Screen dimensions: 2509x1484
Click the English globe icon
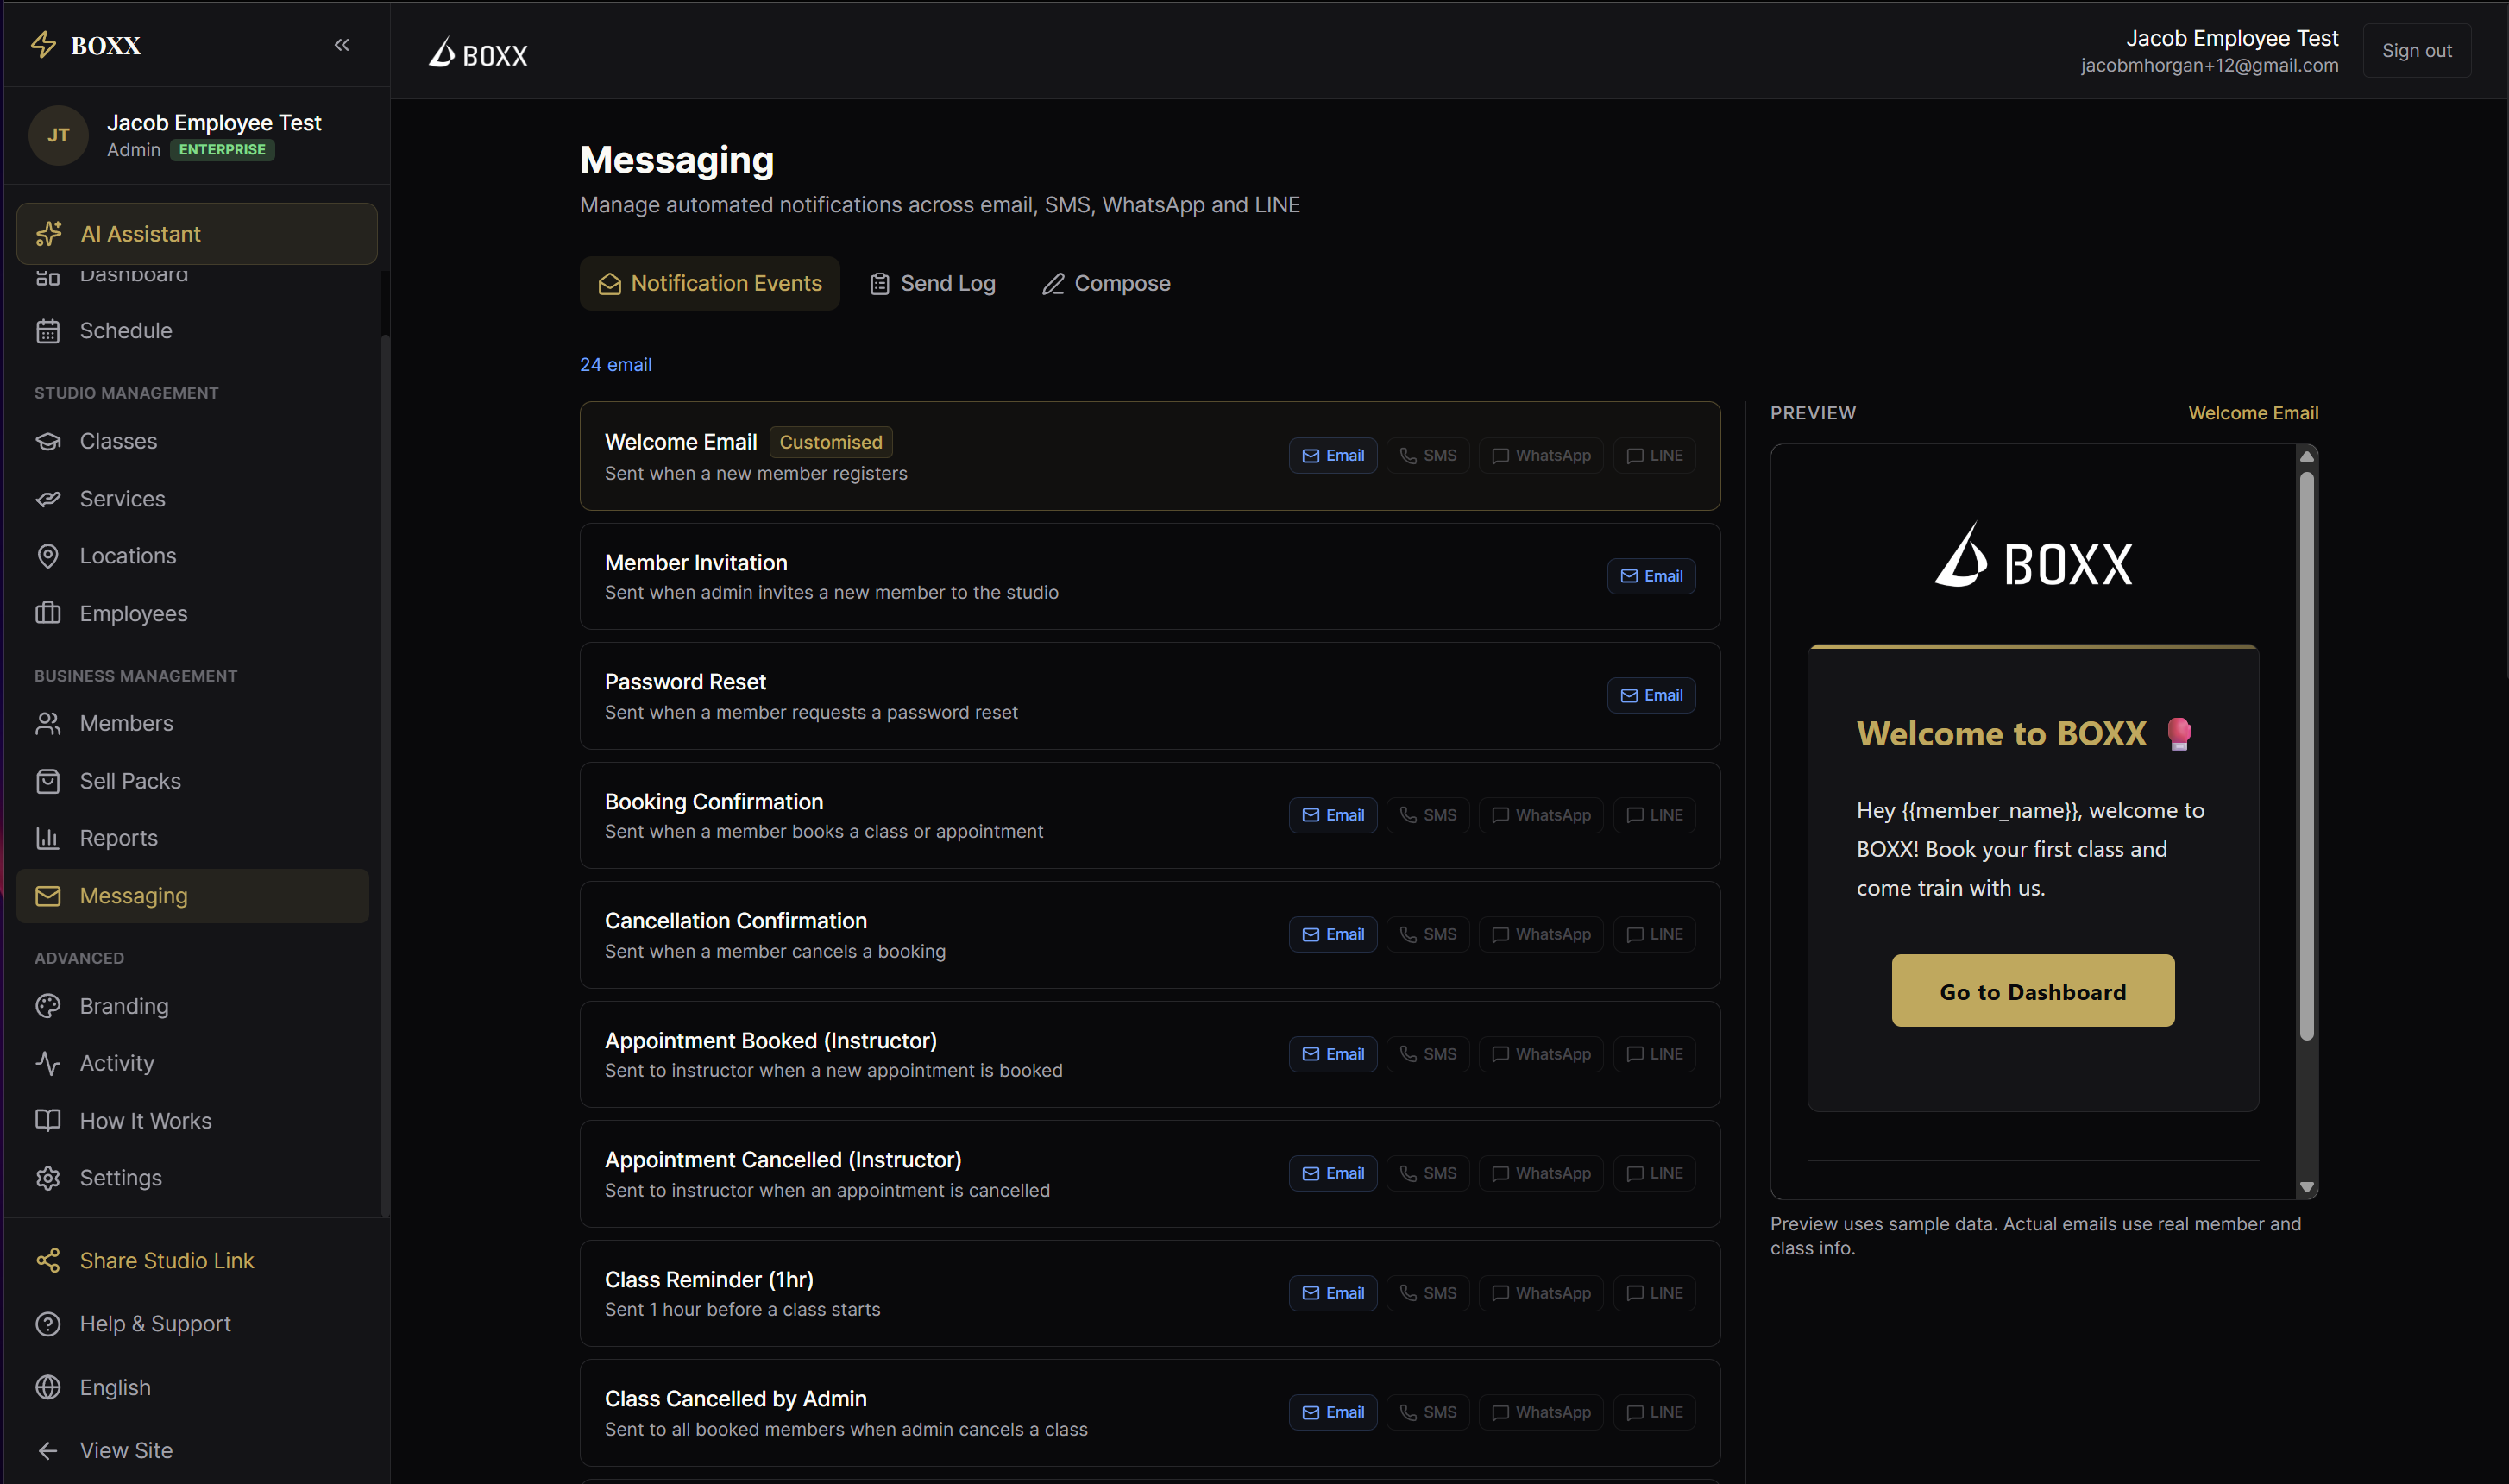48,1387
